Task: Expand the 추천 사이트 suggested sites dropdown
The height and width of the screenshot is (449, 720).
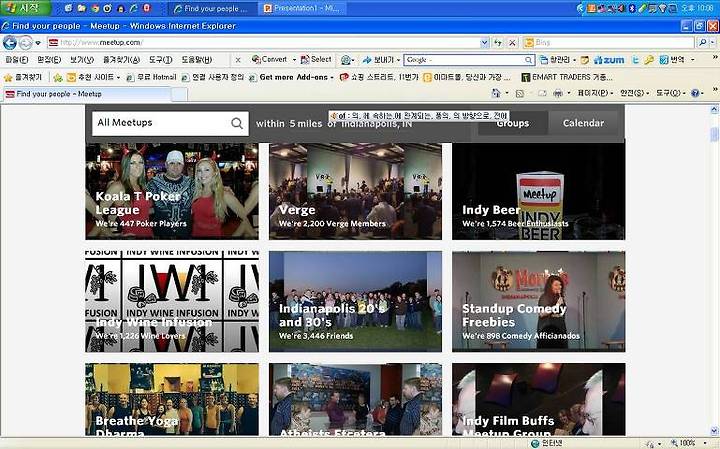Action: 118,77
